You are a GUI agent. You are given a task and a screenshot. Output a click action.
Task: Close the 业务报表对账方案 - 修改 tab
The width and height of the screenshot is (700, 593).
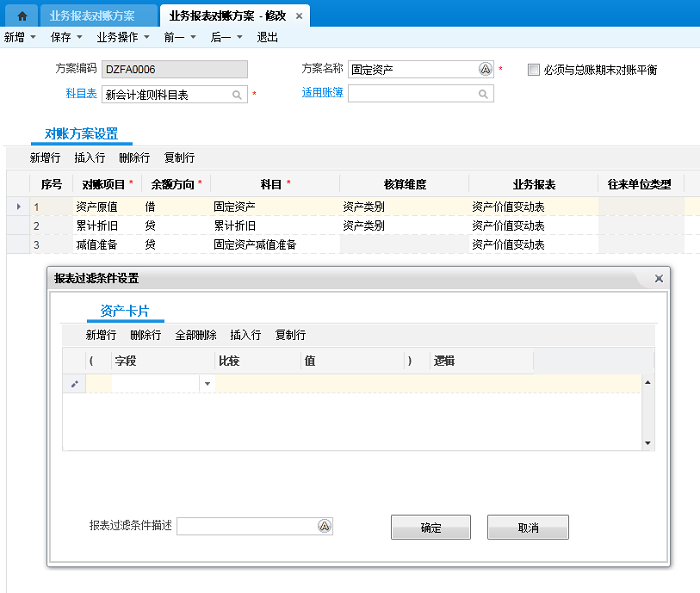(x=299, y=16)
